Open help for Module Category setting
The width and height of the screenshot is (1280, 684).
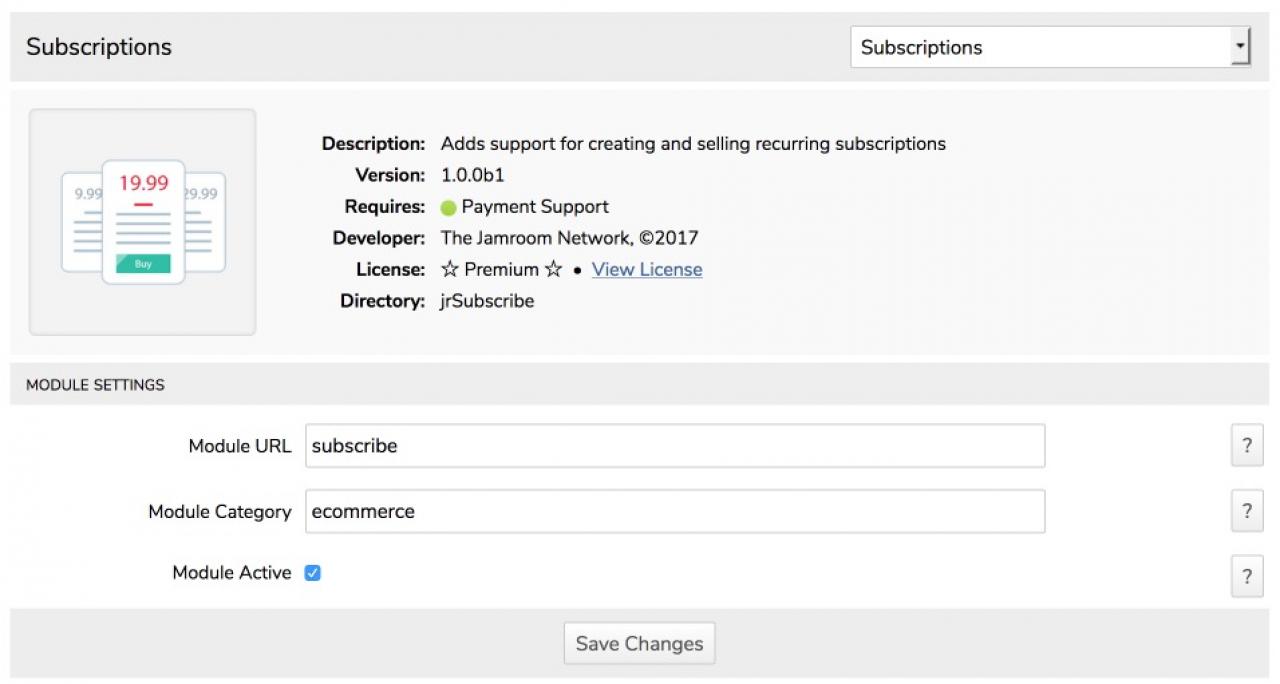coord(1246,511)
